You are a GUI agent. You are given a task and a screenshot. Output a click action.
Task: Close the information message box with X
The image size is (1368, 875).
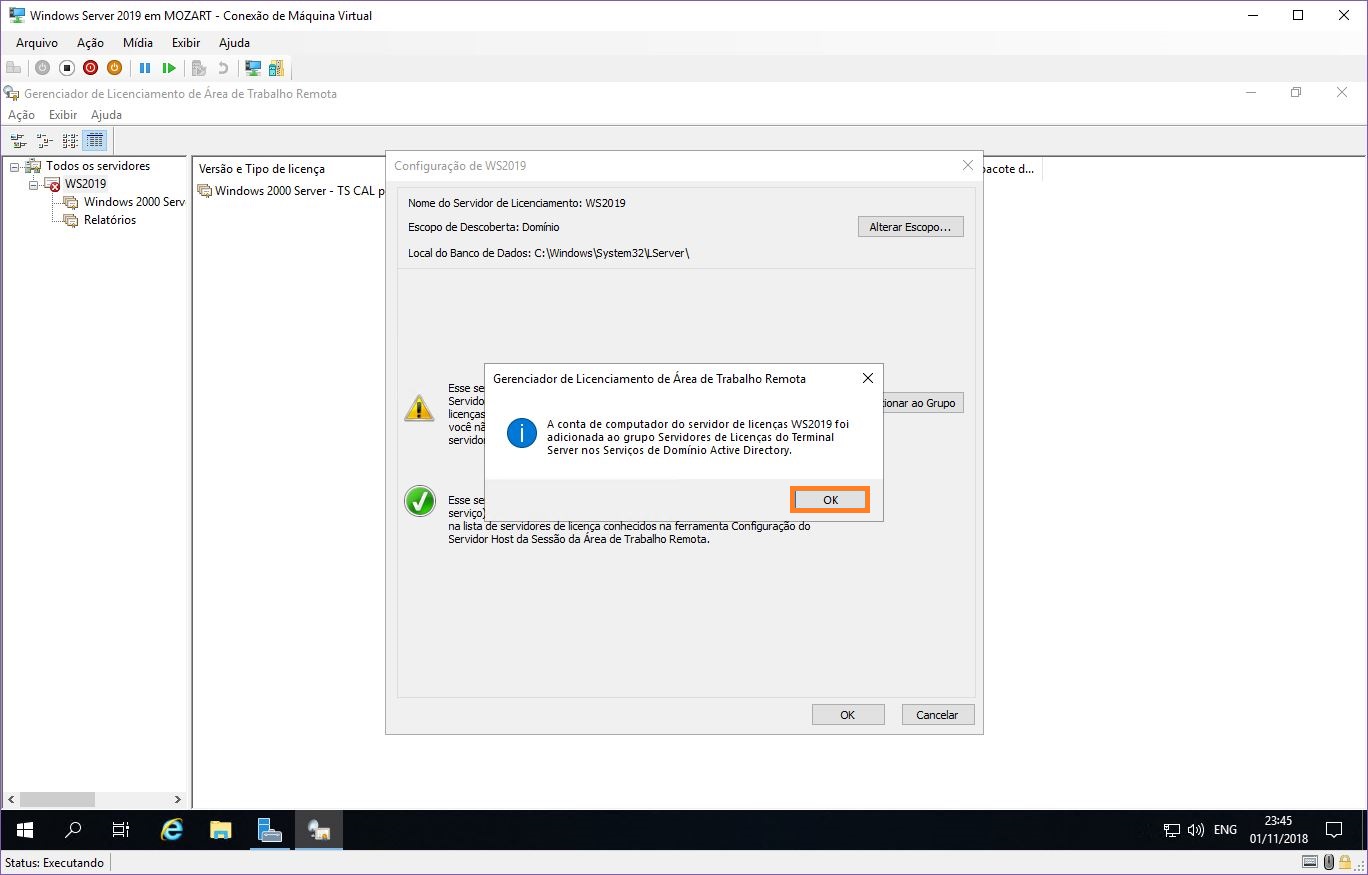pyautogui.click(x=868, y=379)
